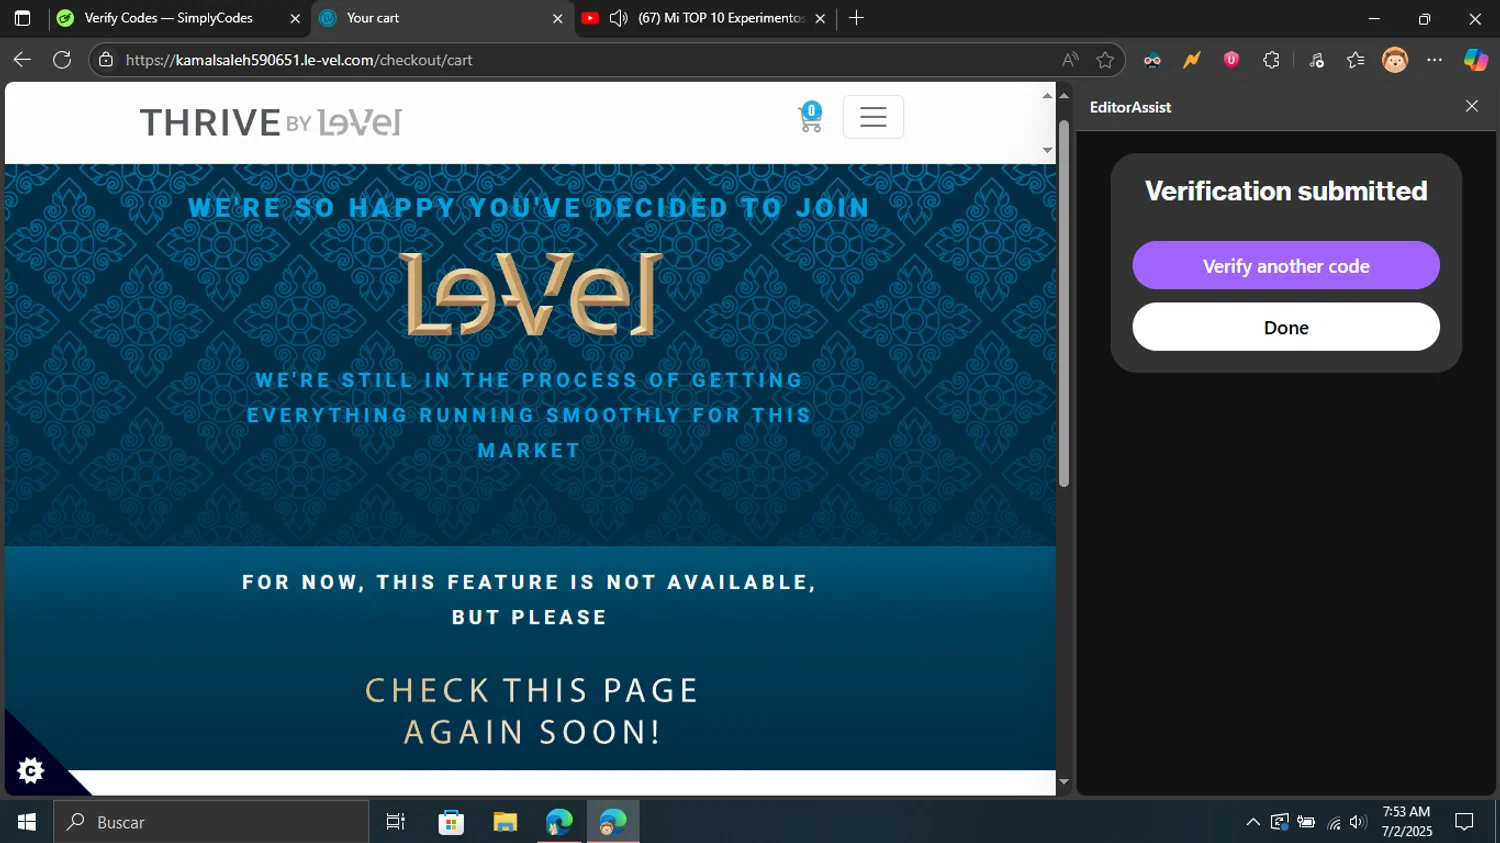Click the address bar URL
Image resolution: width=1500 pixels, height=843 pixels.
[299, 60]
